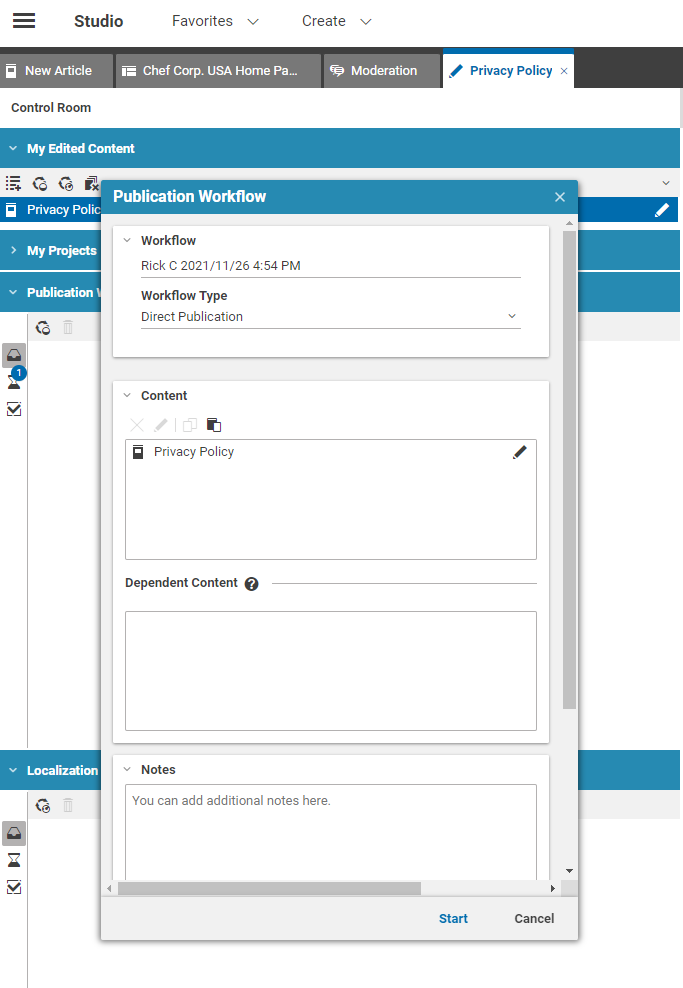This screenshot has width=683, height=988.
Task: Click start workflow icon in Localization panel
Action: tap(43, 805)
